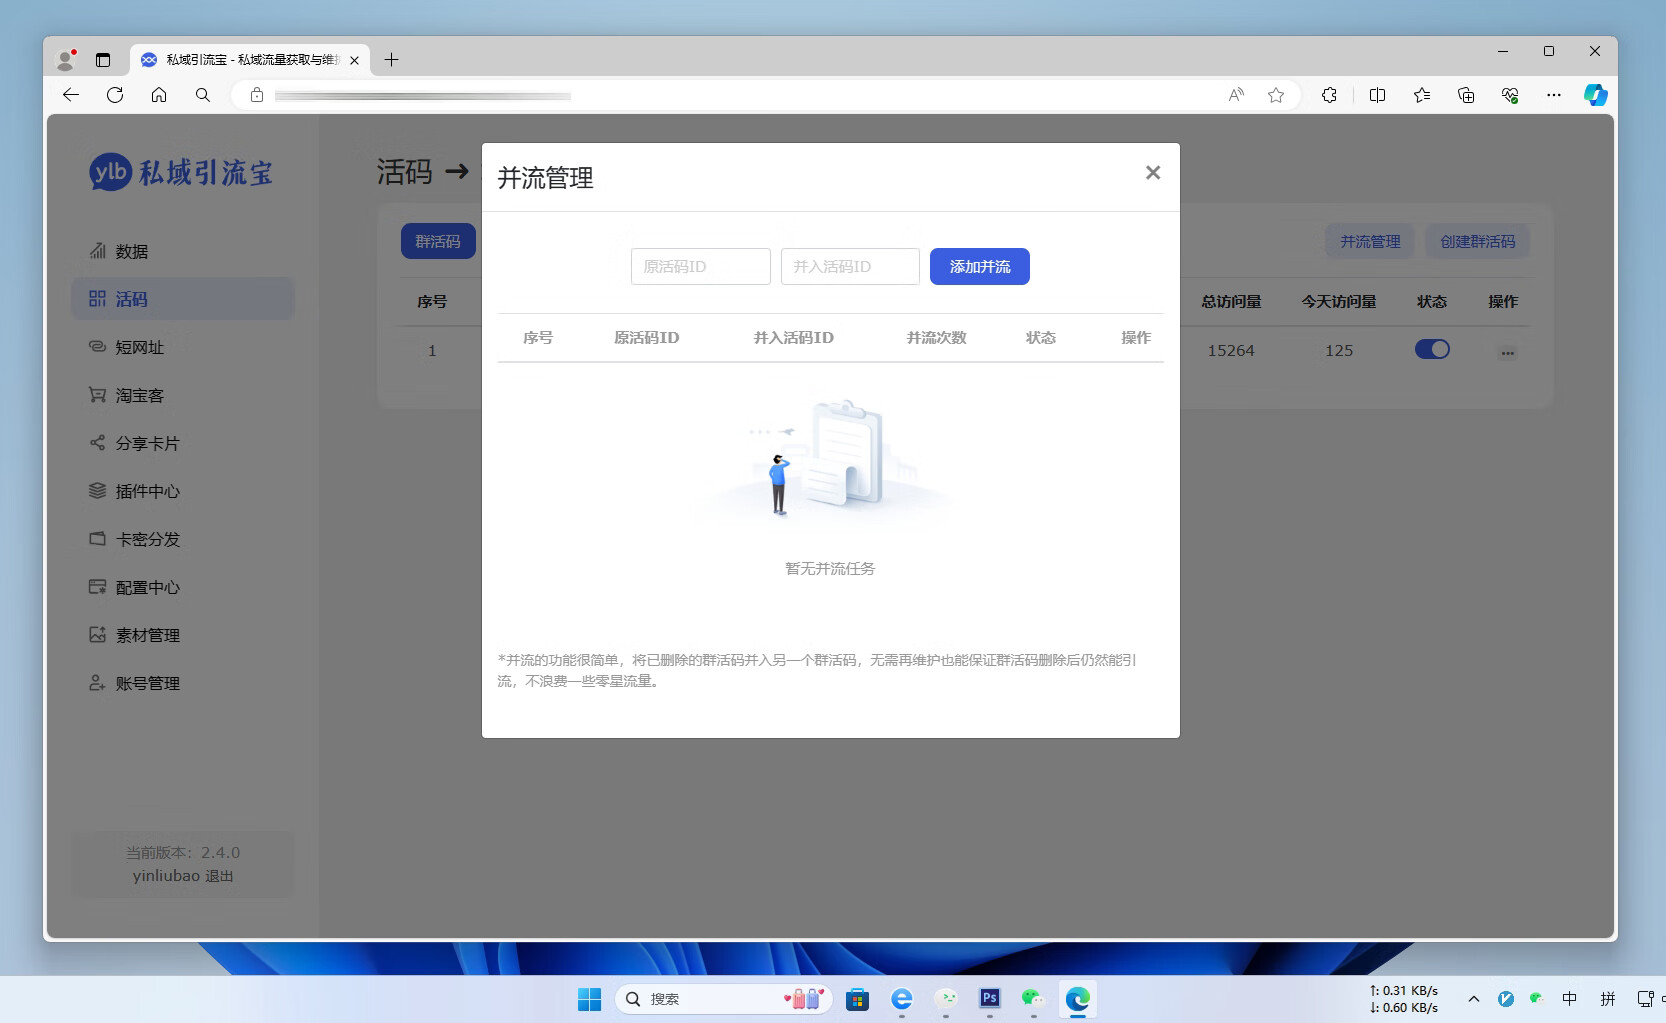Screen dimensions: 1666x1023
Task: Select 活码 in the sidebar navigation
Action: 130,298
